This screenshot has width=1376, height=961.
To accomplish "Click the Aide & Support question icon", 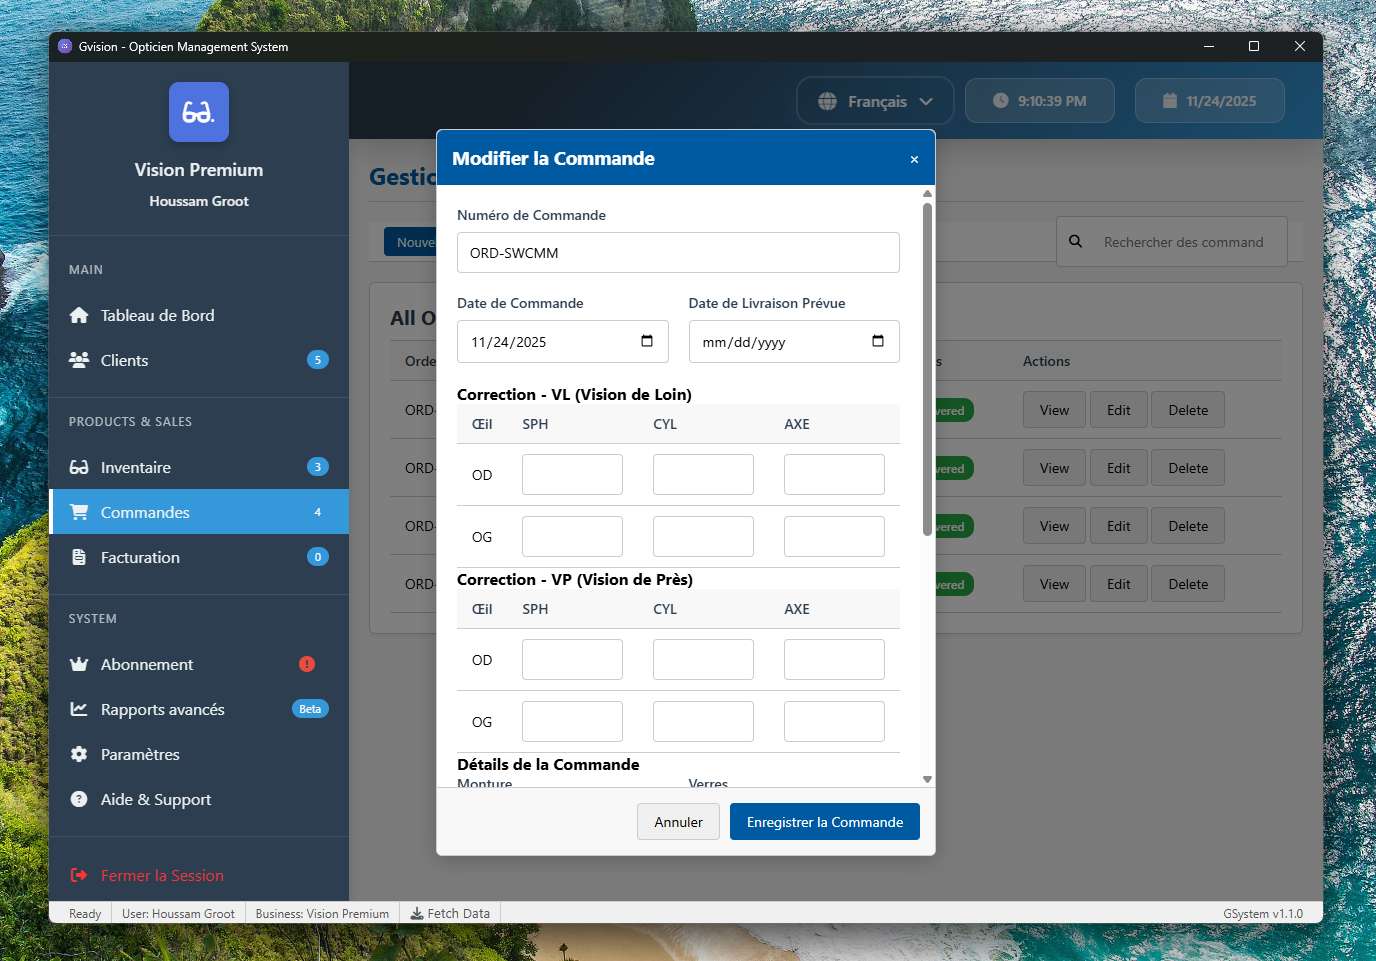I will 79,799.
